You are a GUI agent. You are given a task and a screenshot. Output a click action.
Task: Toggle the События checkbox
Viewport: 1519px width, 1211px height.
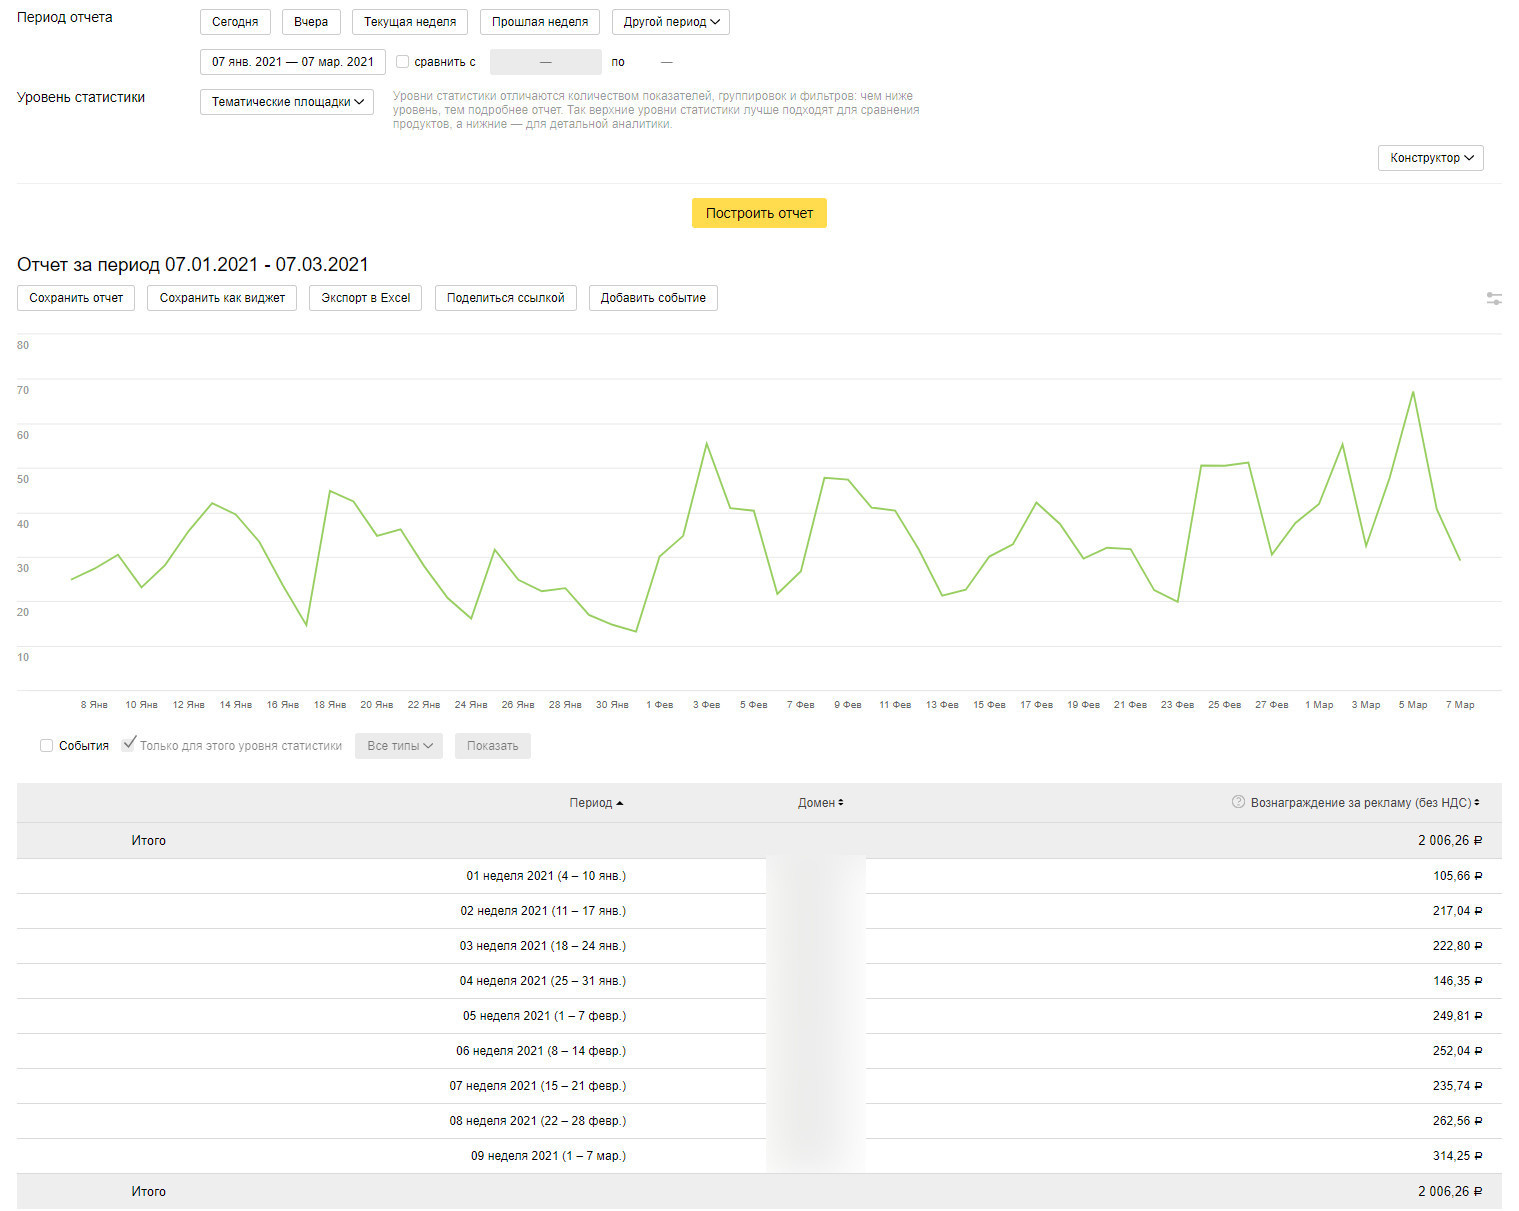click(47, 746)
